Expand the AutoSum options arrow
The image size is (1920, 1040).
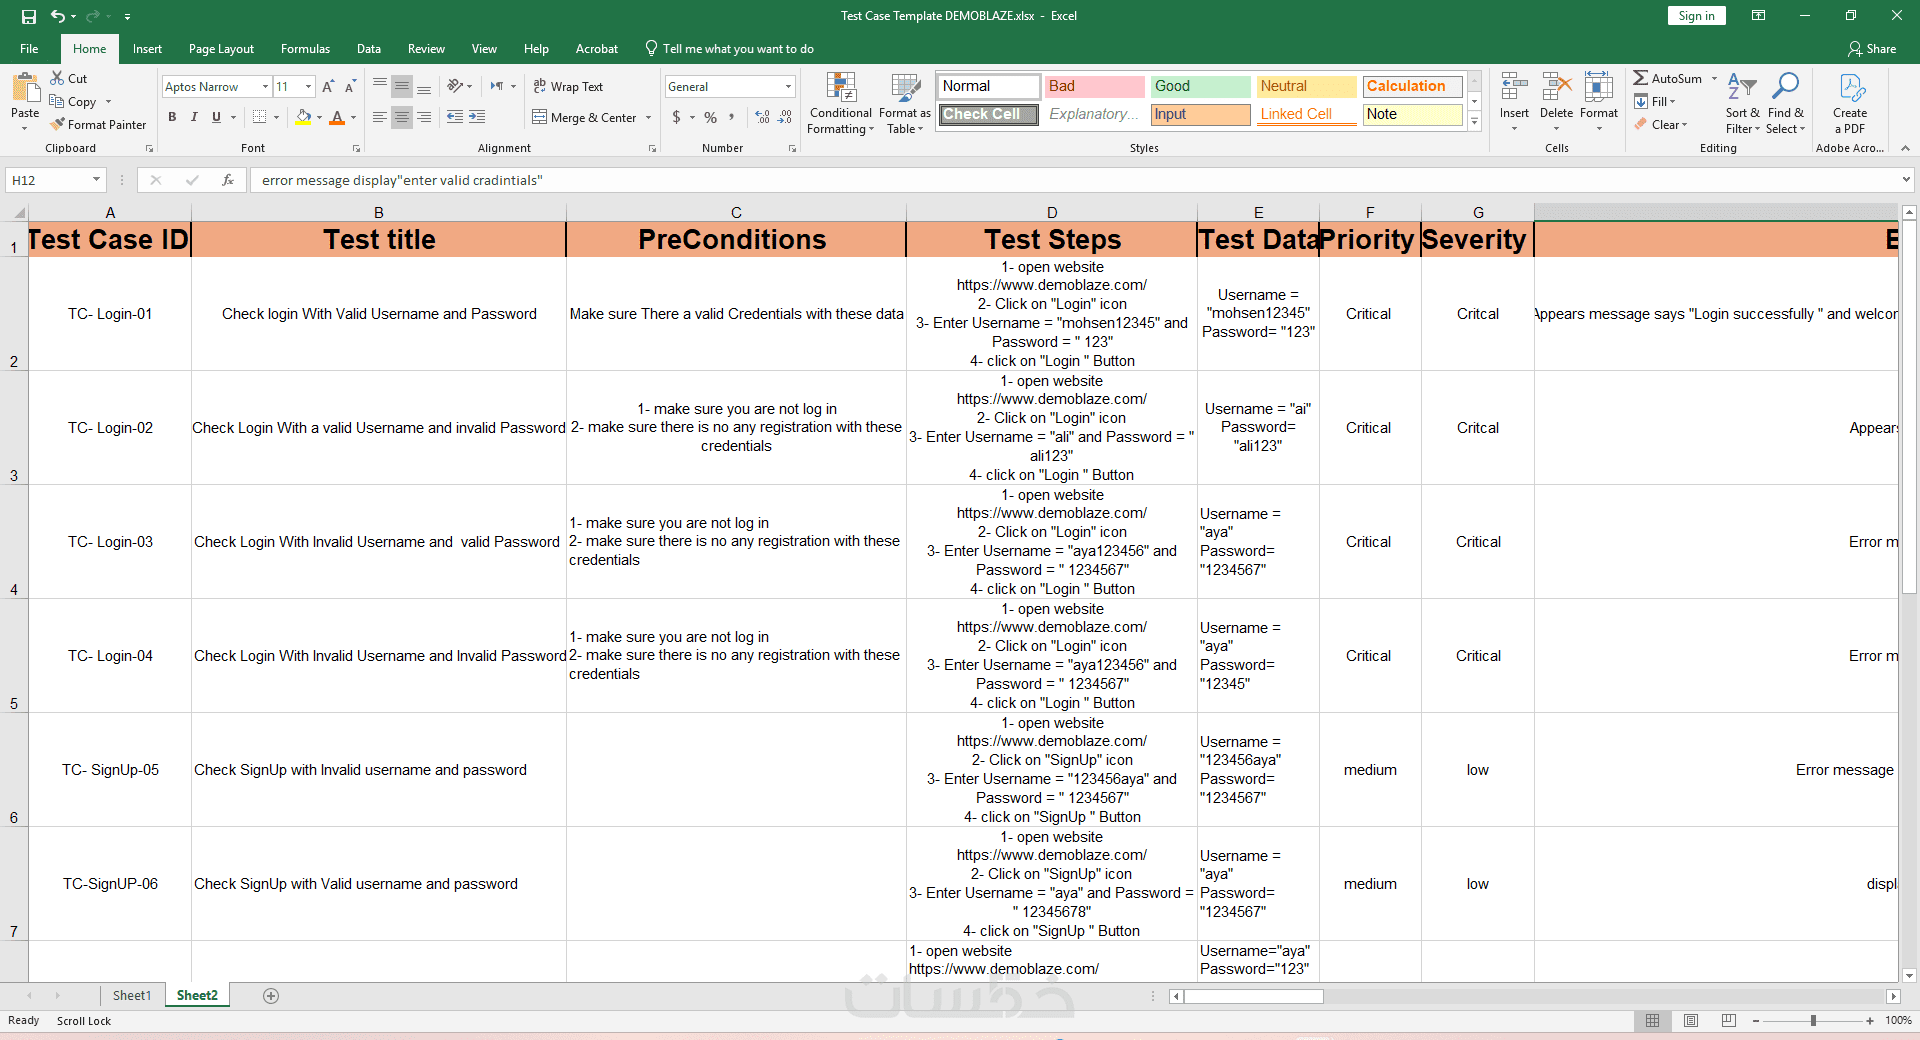coord(1714,79)
